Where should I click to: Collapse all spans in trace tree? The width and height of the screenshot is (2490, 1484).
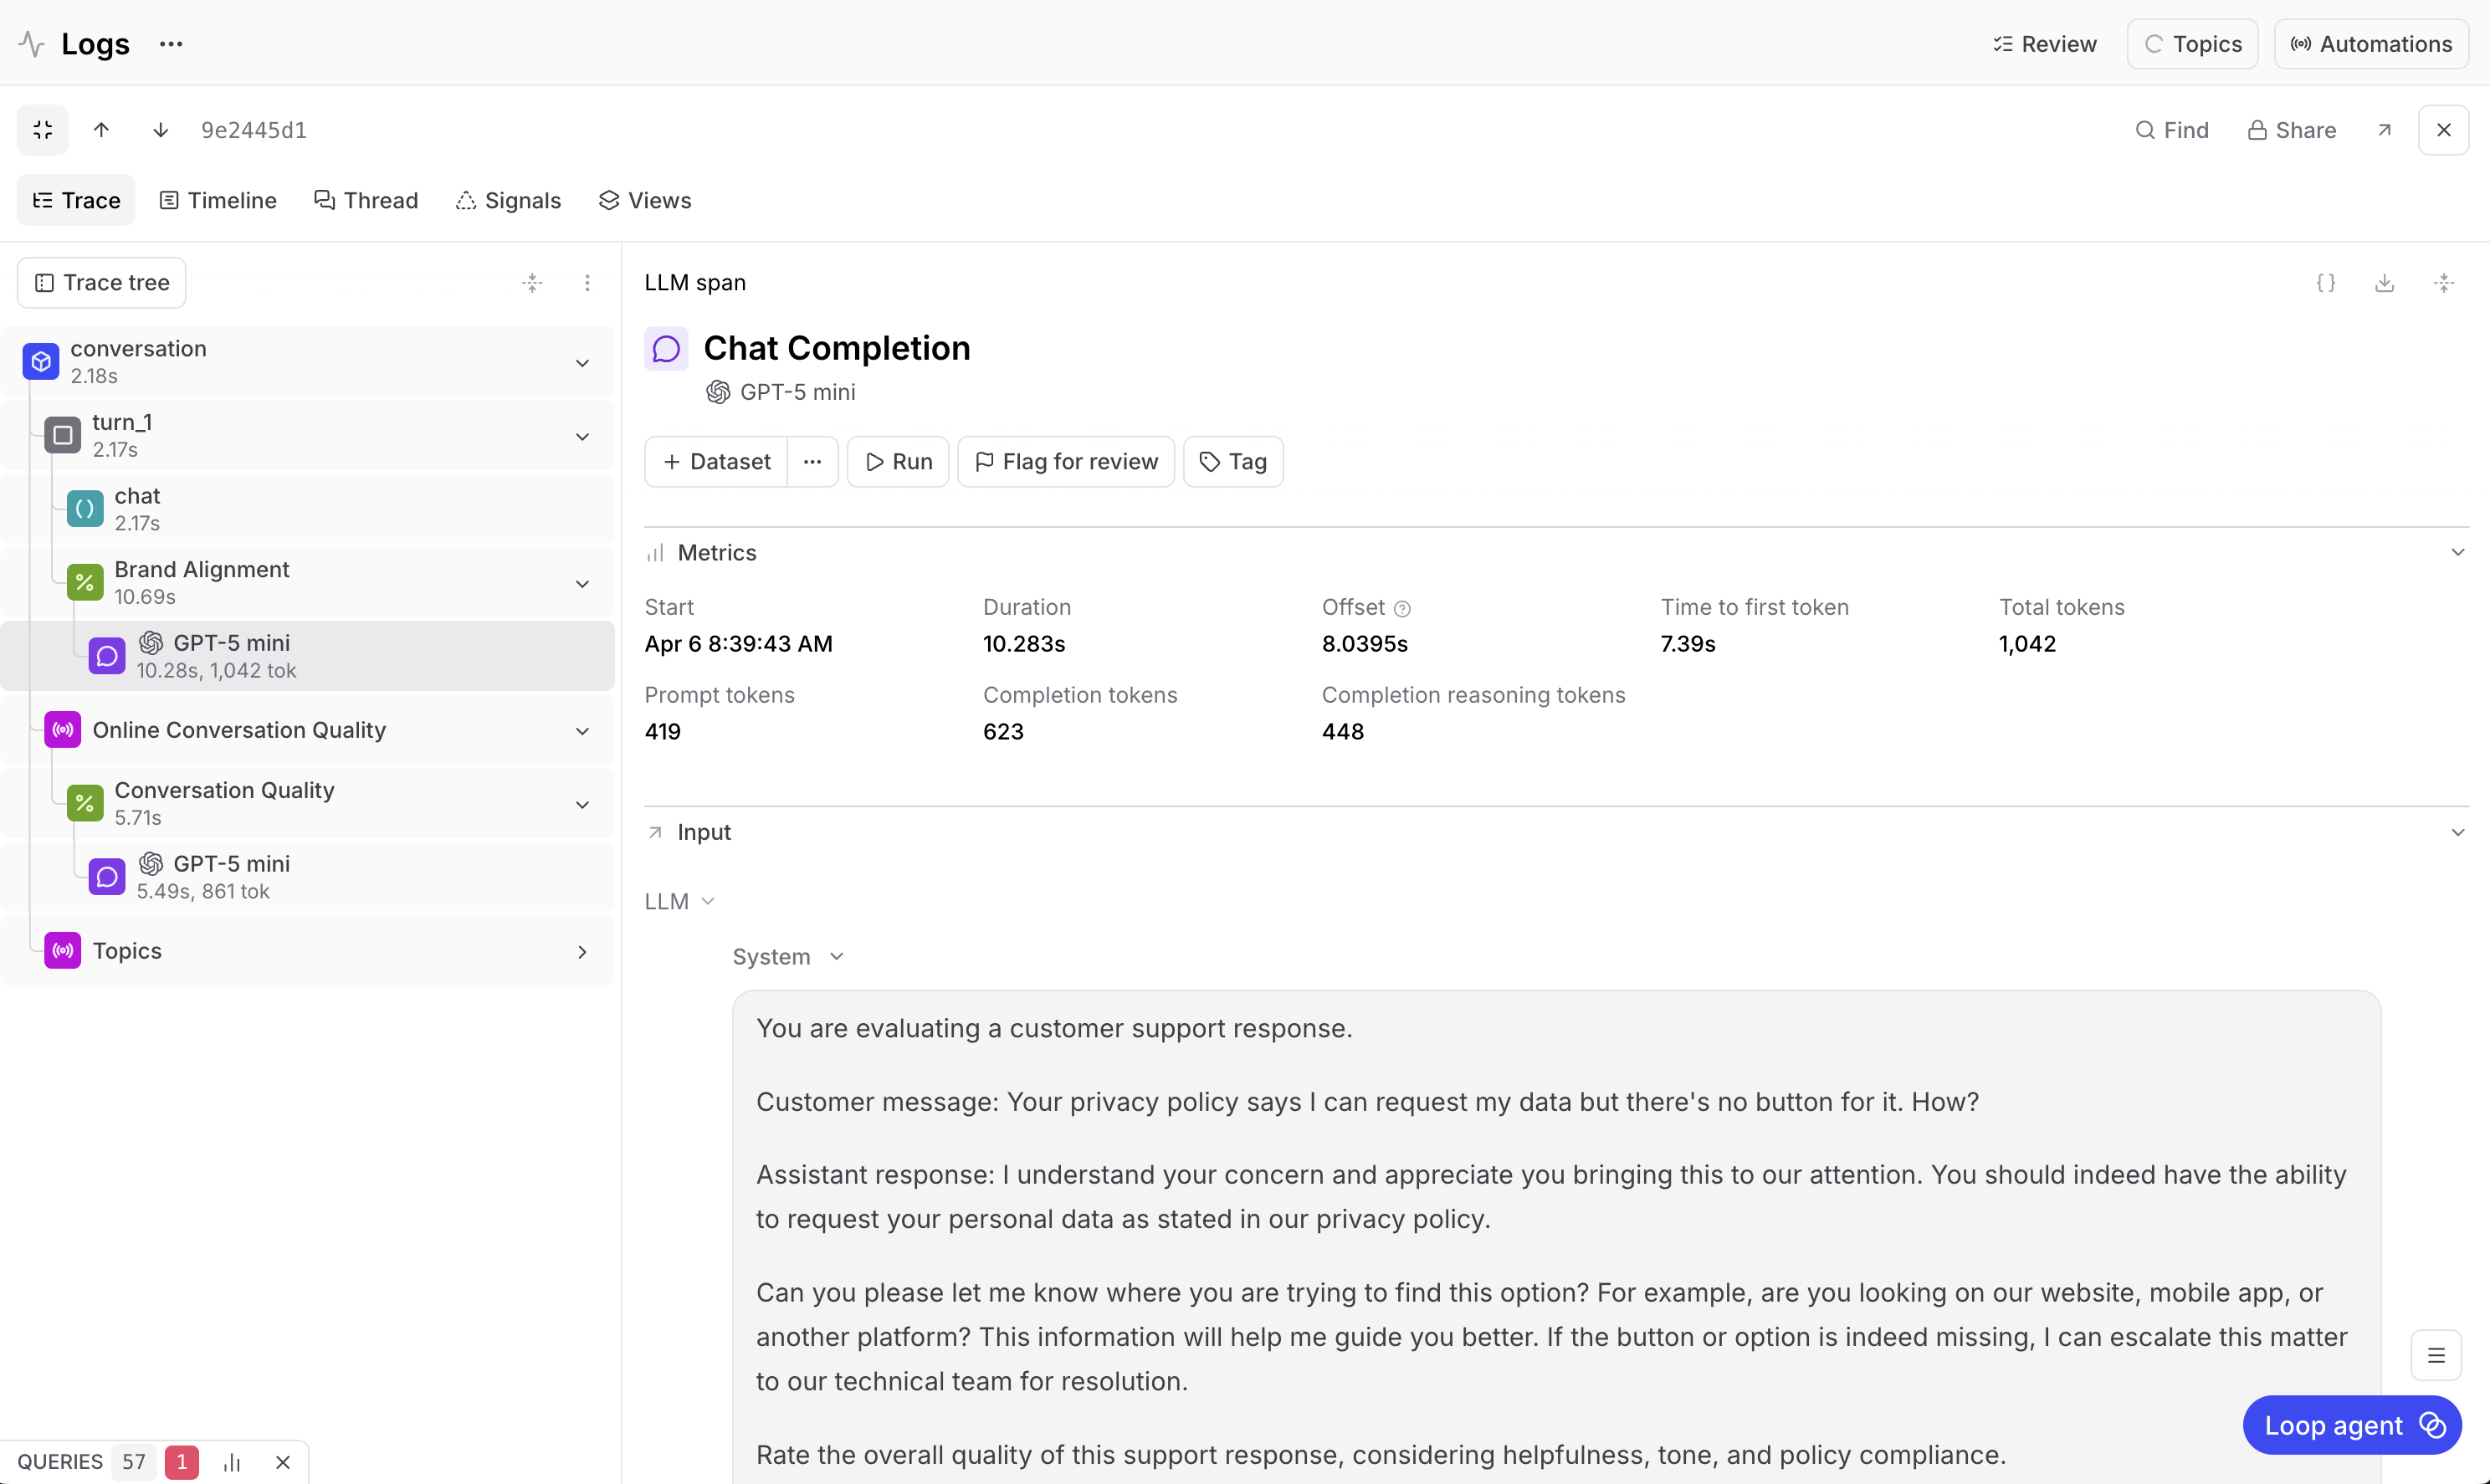[x=532, y=283]
